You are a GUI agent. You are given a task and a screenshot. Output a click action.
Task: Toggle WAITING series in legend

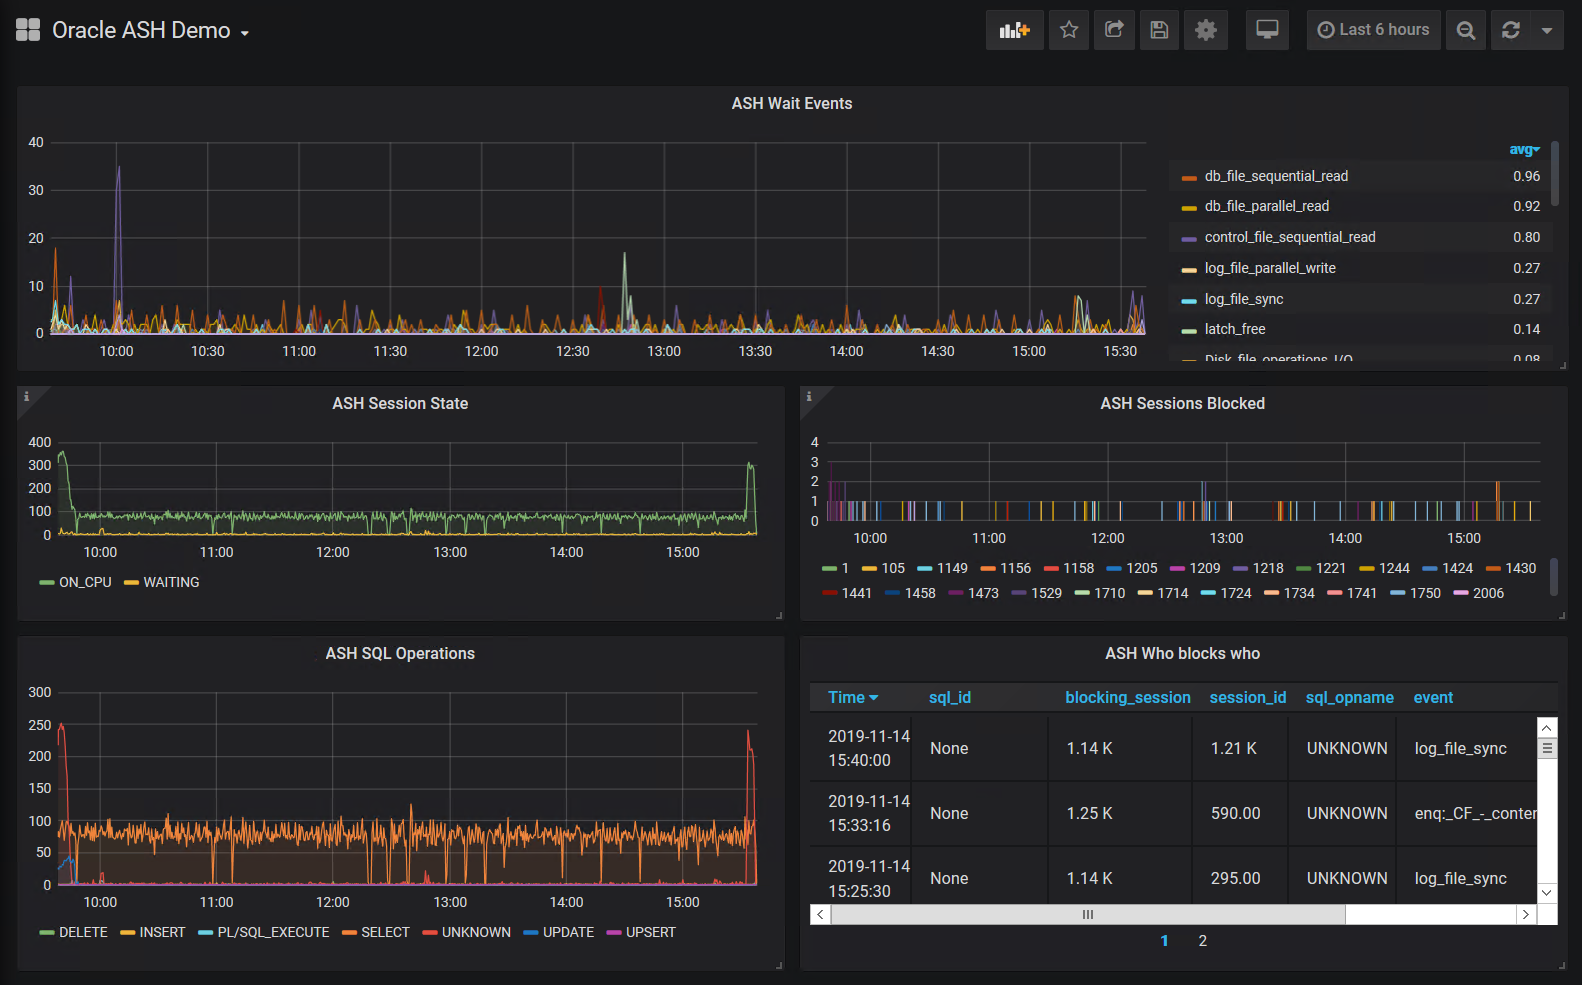click(x=171, y=582)
